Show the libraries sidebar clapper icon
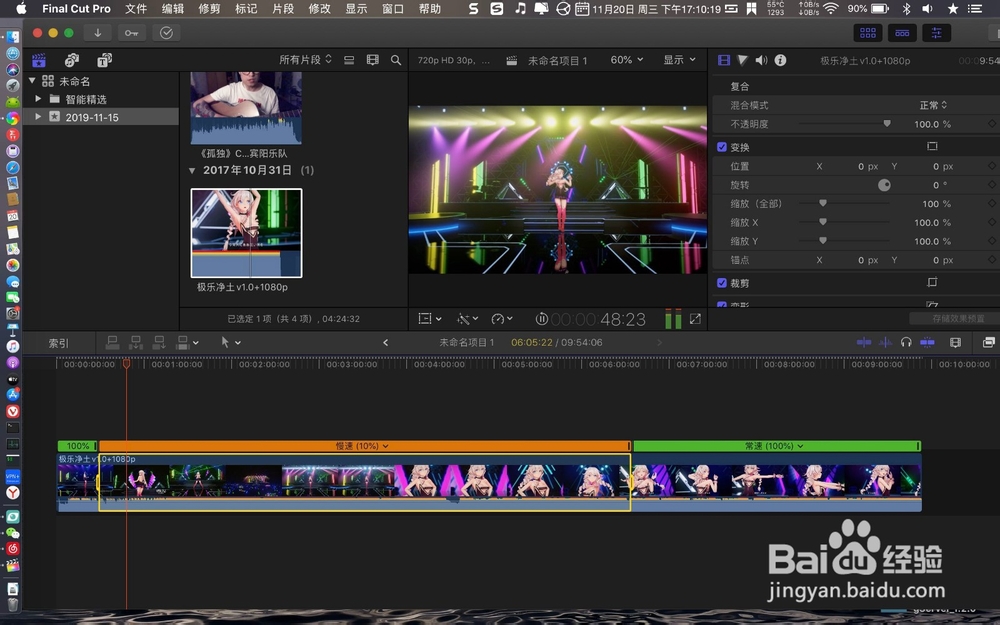This screenshot has height=625, width=1000. pyautogui.click(x=39, y=60)
